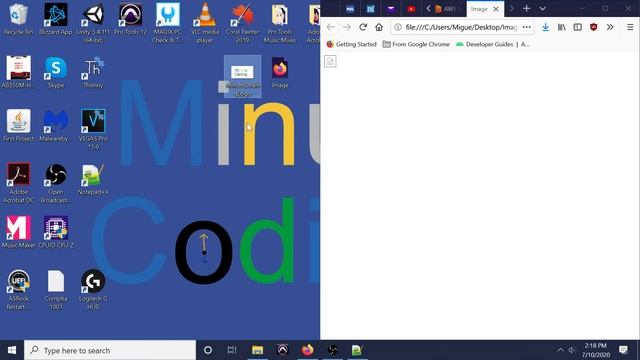This screenshot has height=360, width=640.
Task: Show hidden system tray icons
Action: click(x=560, y=350)
